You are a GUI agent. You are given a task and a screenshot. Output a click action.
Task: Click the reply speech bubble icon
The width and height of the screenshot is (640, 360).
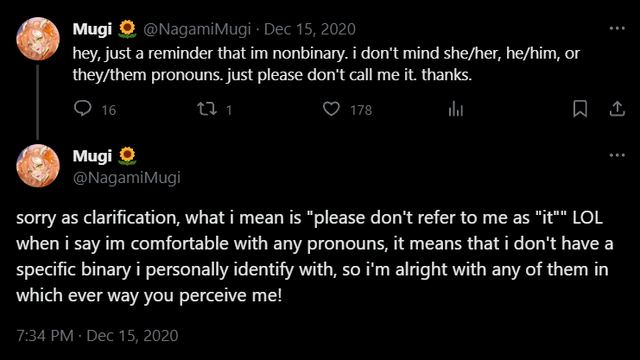[82, 109]
